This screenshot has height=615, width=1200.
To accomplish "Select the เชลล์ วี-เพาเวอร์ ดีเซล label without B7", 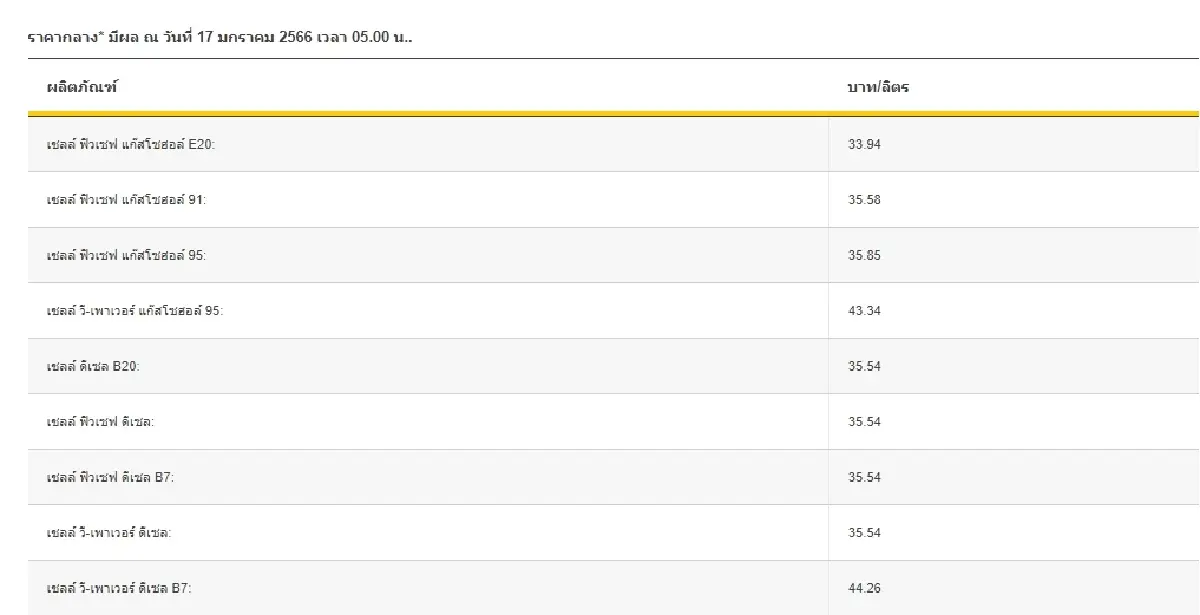I will 109,533.
